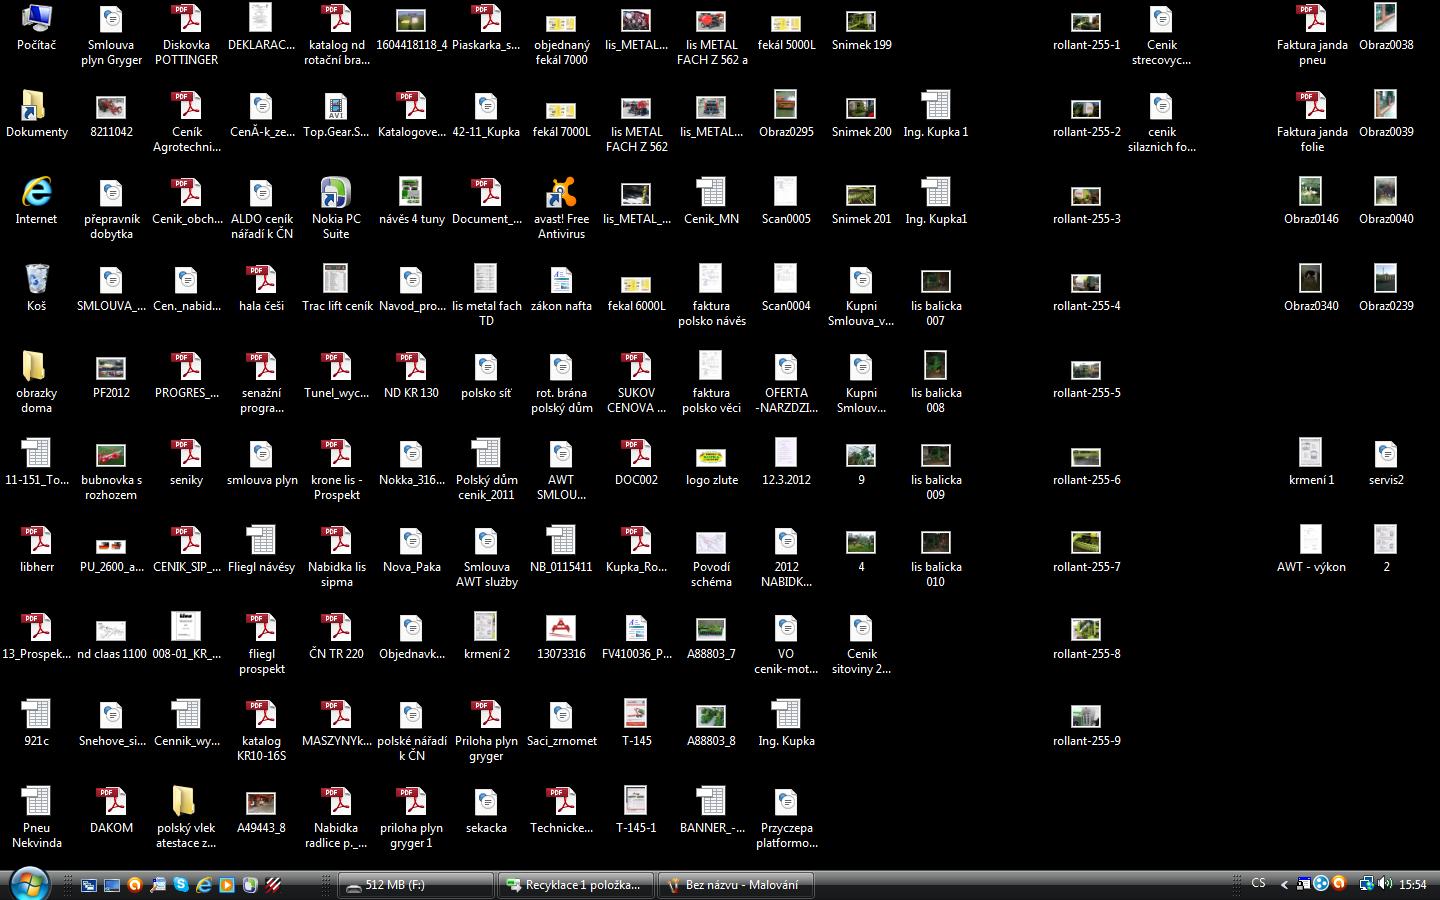Switch to the 512 MB (F:) taskbar window

414,885
